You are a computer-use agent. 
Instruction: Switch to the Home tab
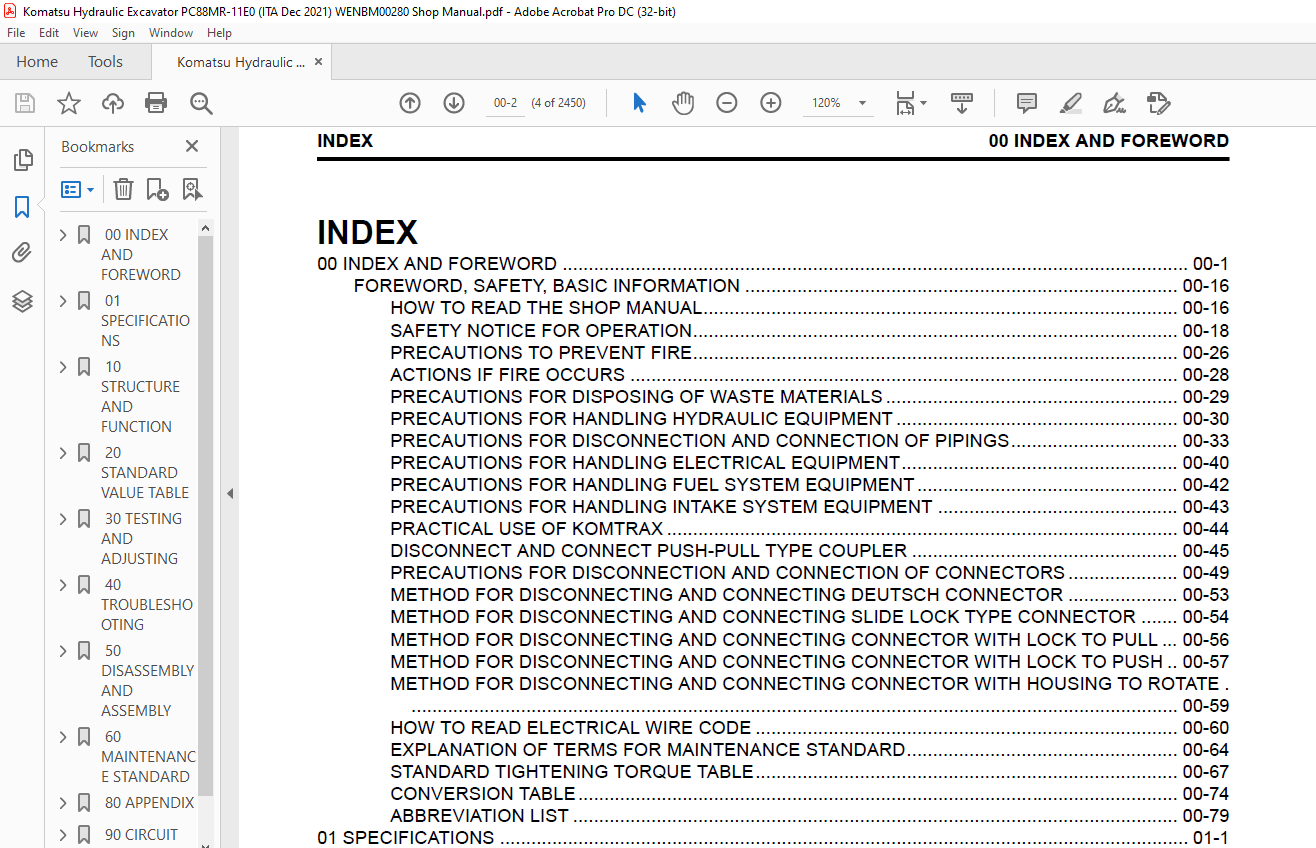pyautogui.click(x=37, y=62)
